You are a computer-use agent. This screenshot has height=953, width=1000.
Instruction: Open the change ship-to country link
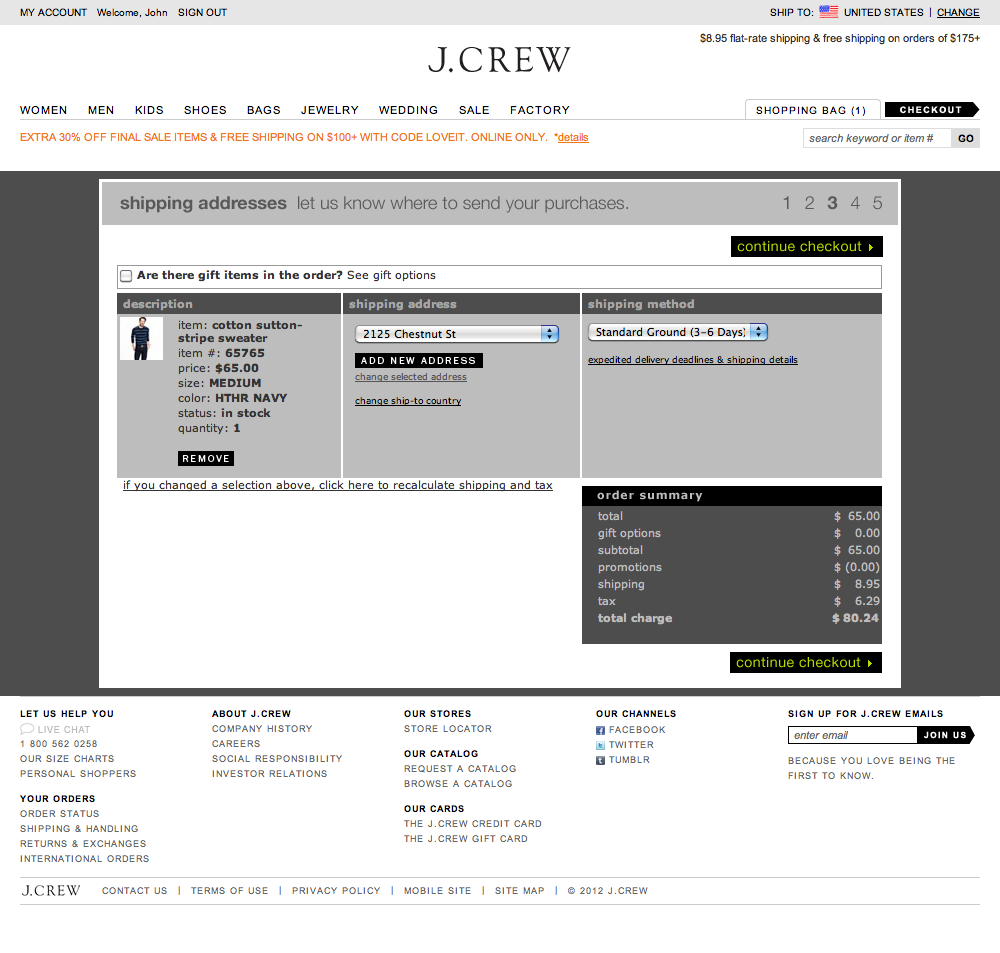406,400
